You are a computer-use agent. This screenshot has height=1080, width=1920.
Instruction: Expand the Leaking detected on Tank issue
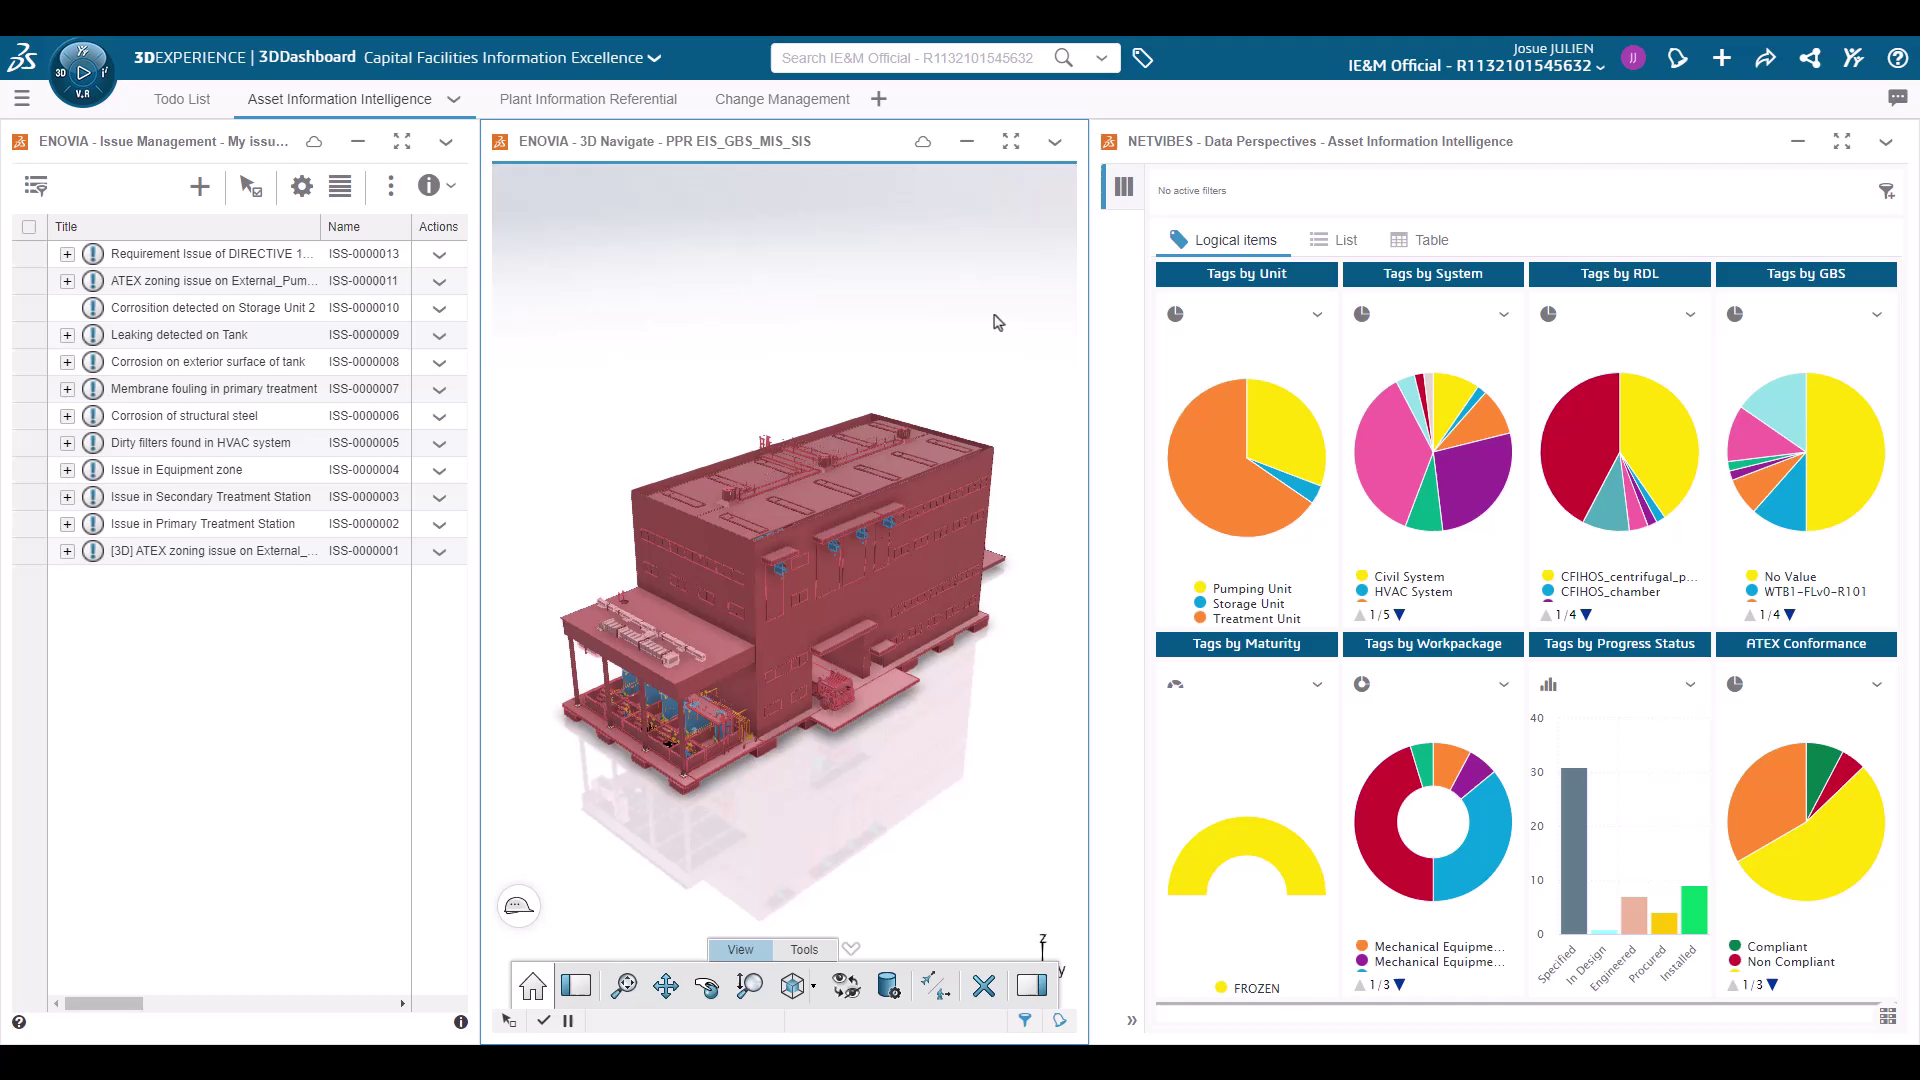tap(67, 335)
